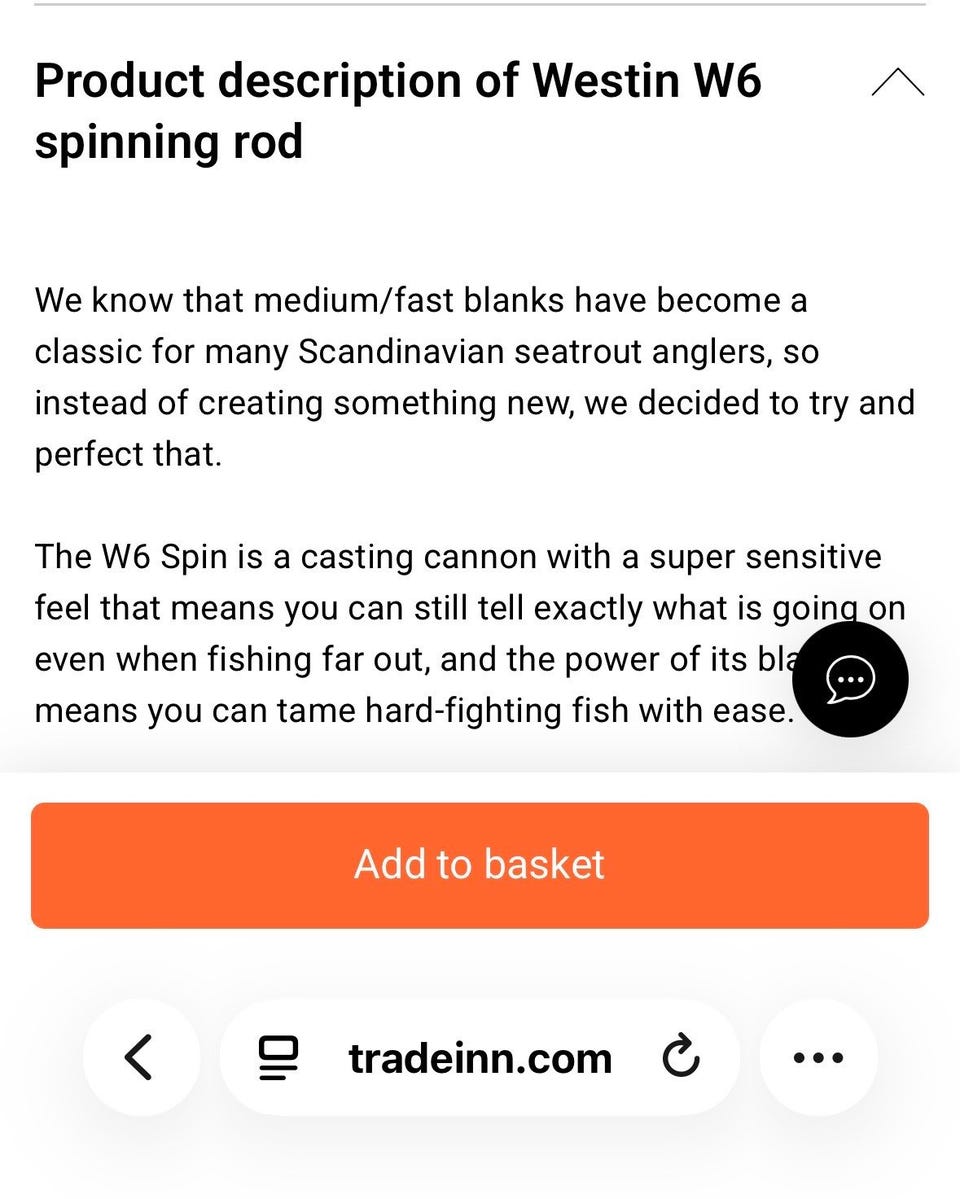
Task: Open the browser three-dot menu
Action: [x=818, y=1058]
